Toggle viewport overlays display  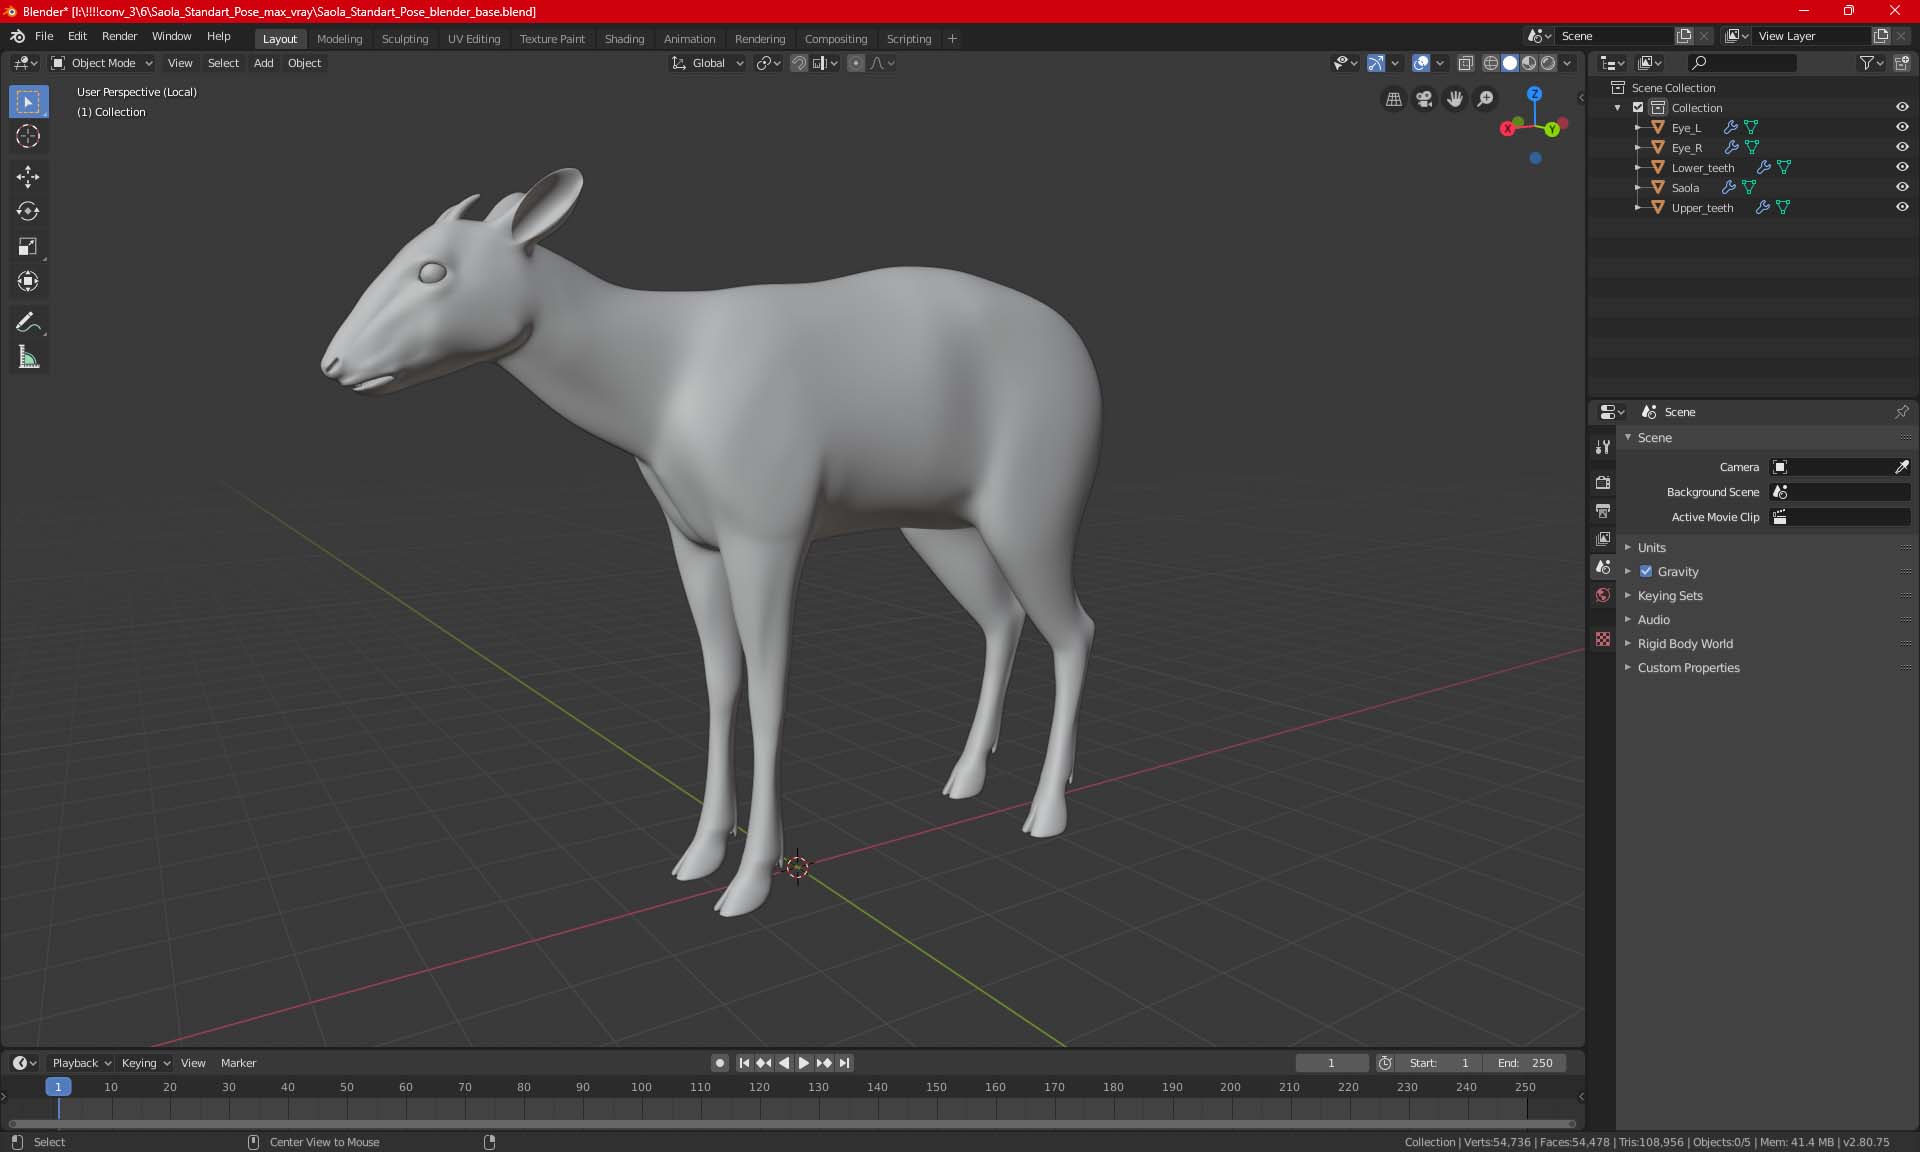(x=1421, y=63)
